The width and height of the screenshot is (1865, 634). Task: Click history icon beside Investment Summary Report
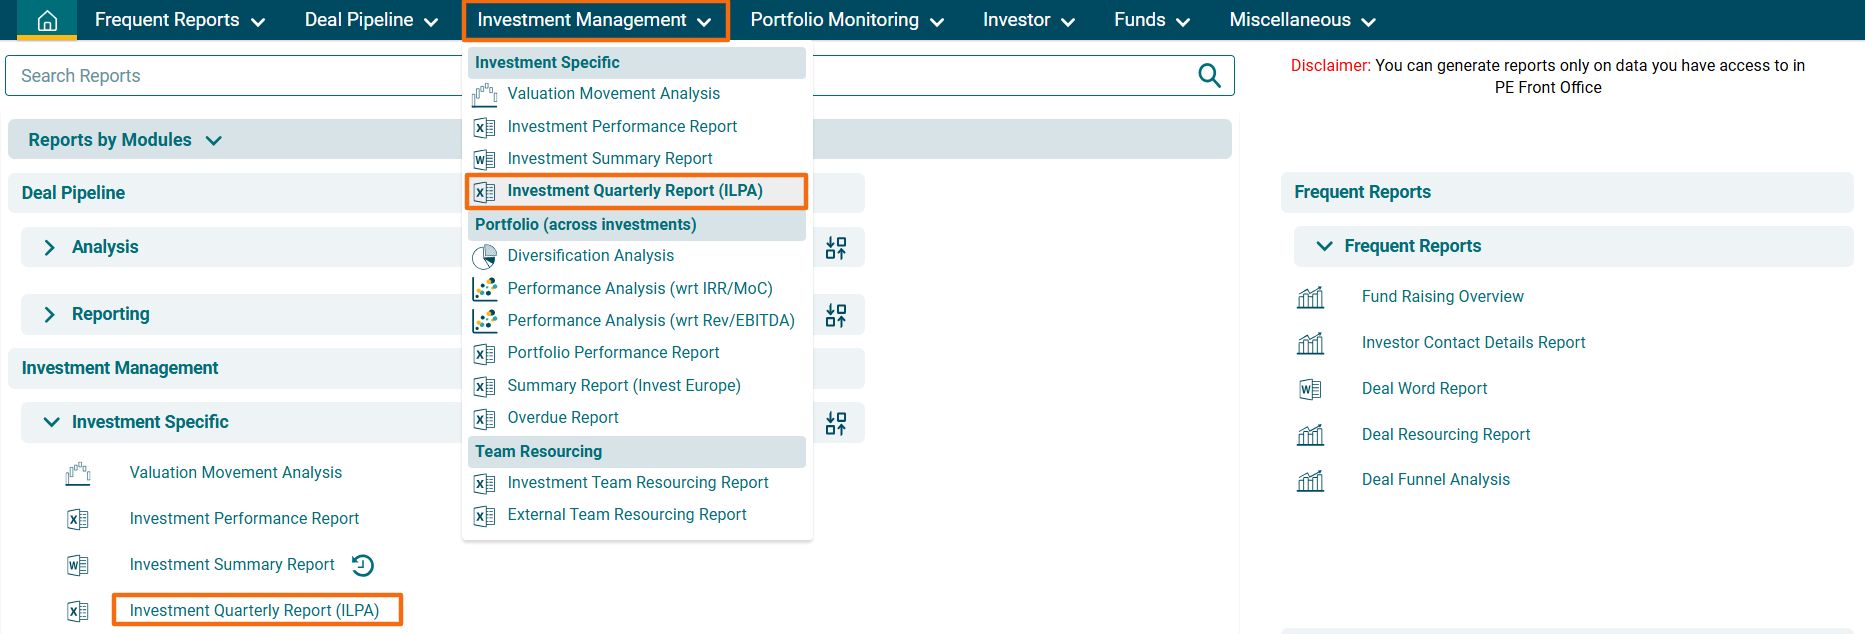(363, 566)
